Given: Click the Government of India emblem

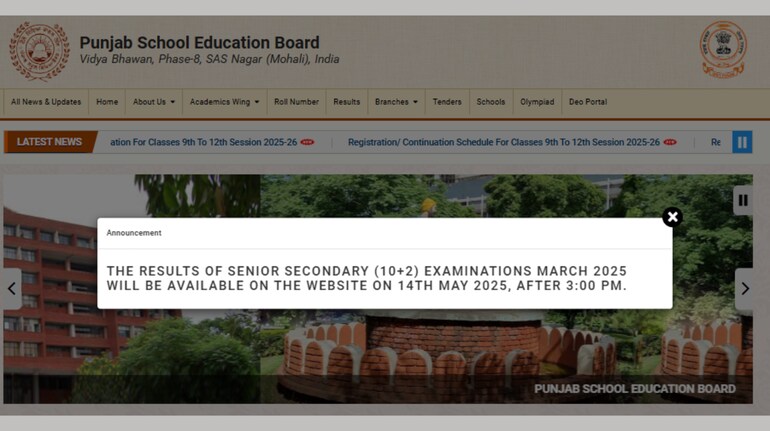Looking at the screenshot, I should click(x=722, y=50).
